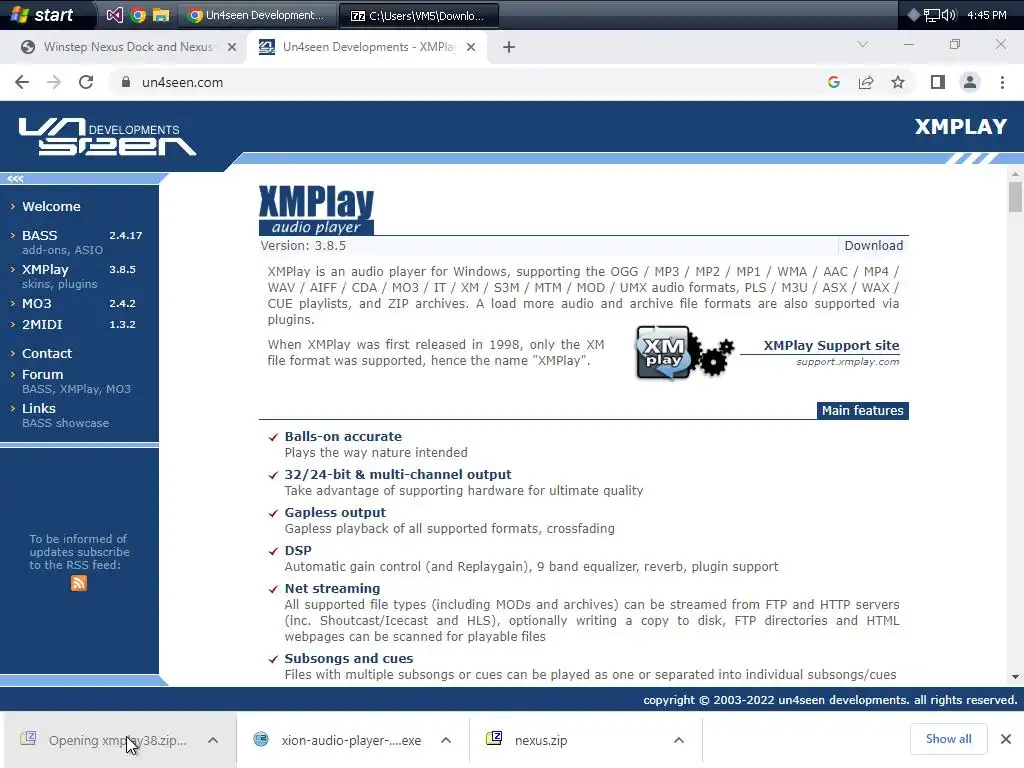1024x768 pixels.
Task: Launch Chrome from quick launch bar
Action: point(138,15)
